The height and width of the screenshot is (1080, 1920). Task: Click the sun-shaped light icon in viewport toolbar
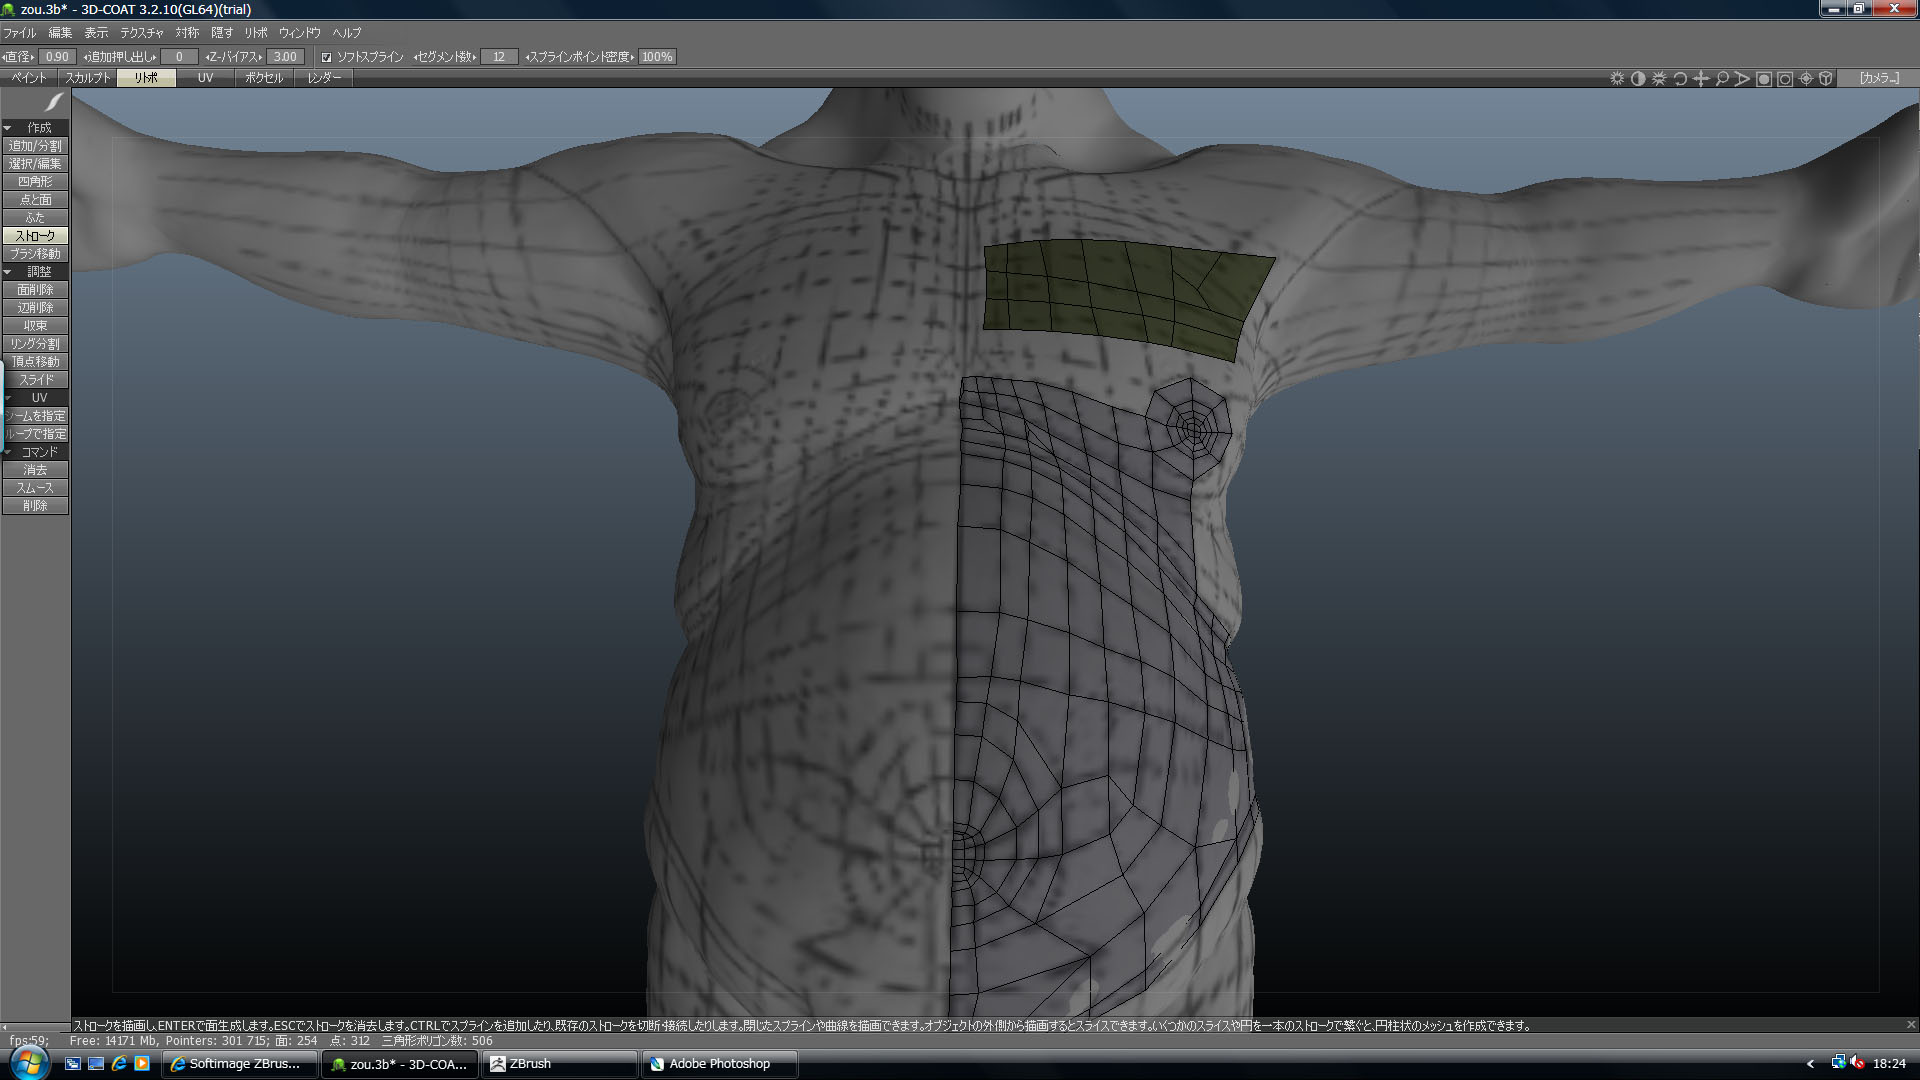tap(1617, 78)
